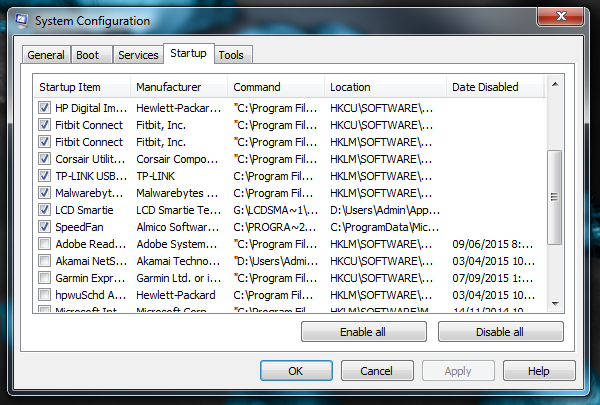Viewport: 600px width, 405px height.
Task: Sort by Location column header
Action: [x=385, y=87]
